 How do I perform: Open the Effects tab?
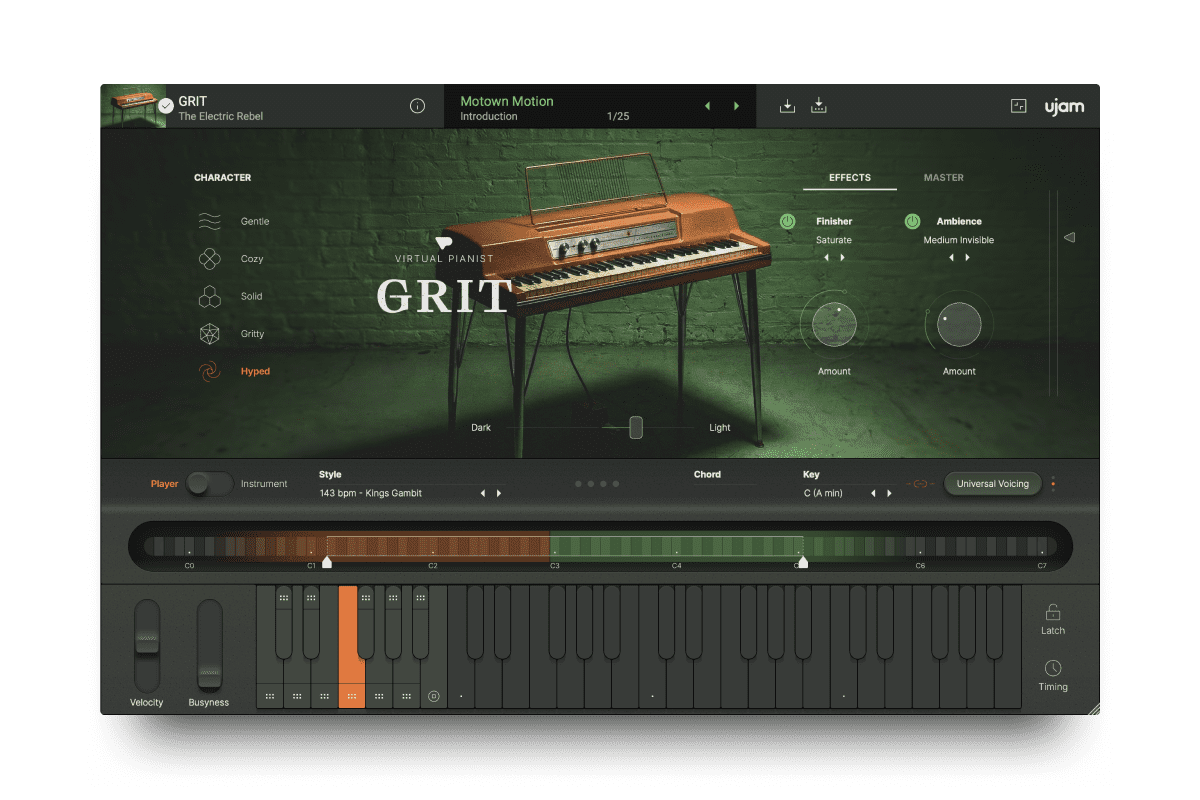849,178
